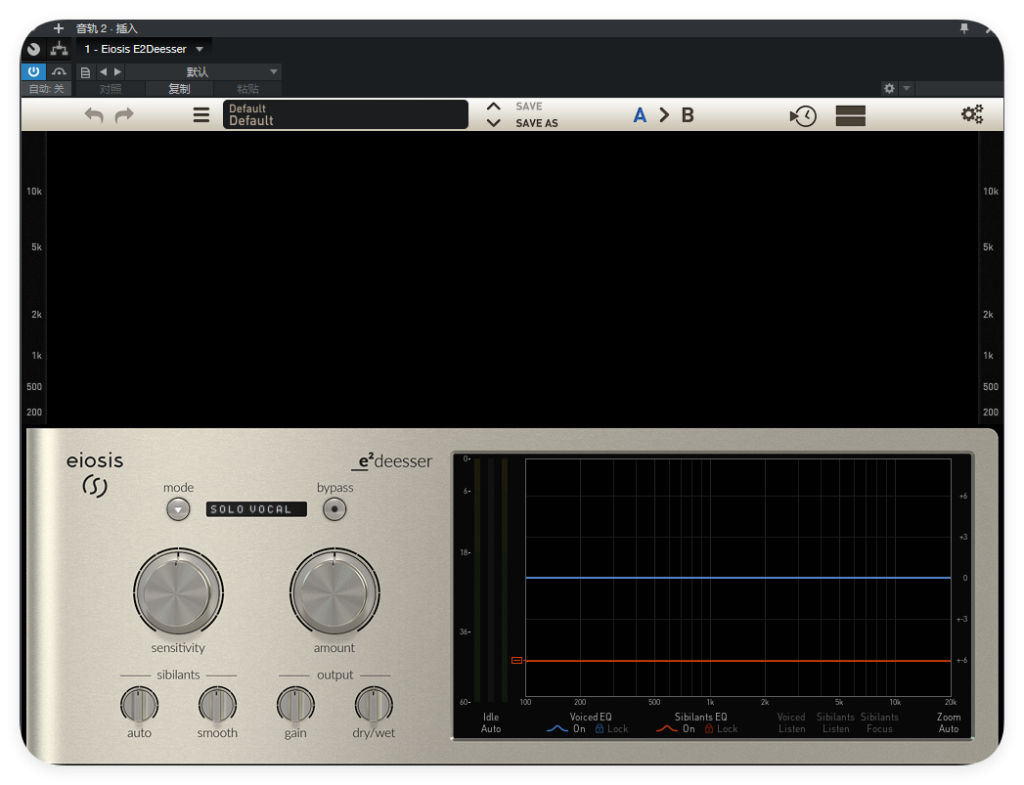Click the large sensitivity knob
Image resolution: width=1024 pixels, height=785 pixels.
tap(178, 592)
